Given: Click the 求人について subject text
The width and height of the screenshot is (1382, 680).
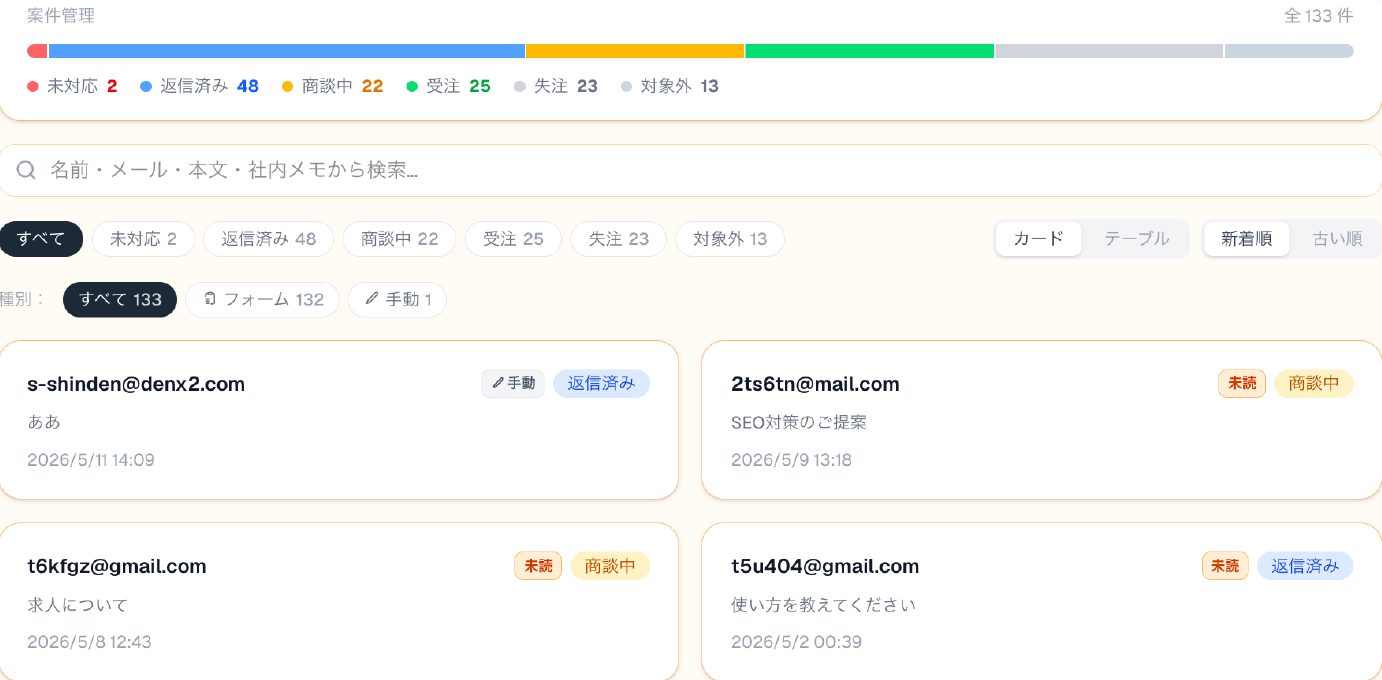Looking at the screenshot, I should click(x=78, y=605).
